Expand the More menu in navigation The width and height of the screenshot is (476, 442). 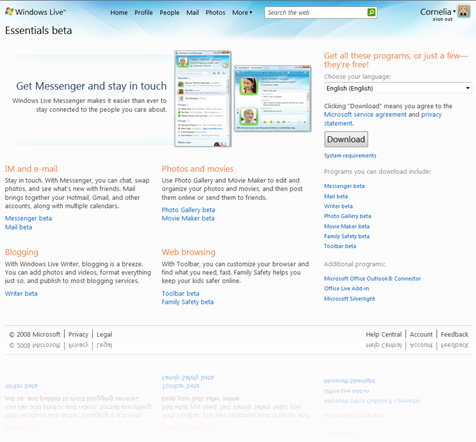(242, 13)
